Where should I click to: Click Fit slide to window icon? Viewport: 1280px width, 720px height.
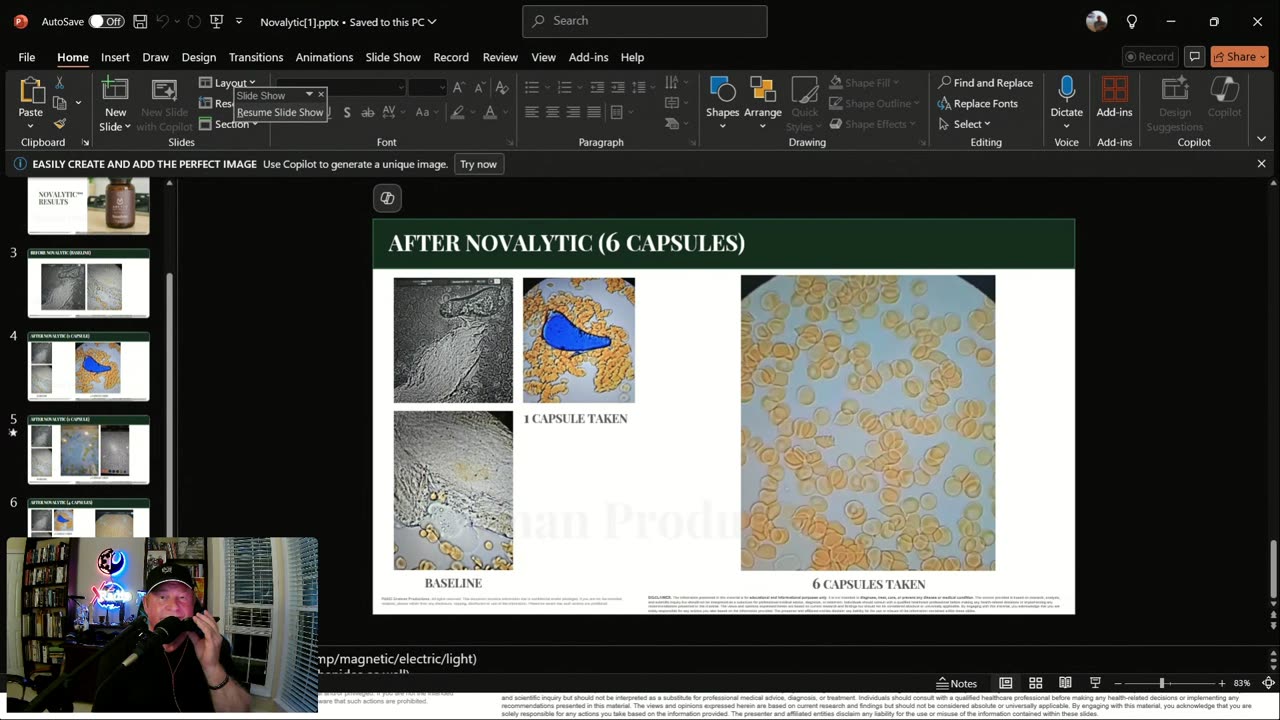click(x=1268, y=683)
